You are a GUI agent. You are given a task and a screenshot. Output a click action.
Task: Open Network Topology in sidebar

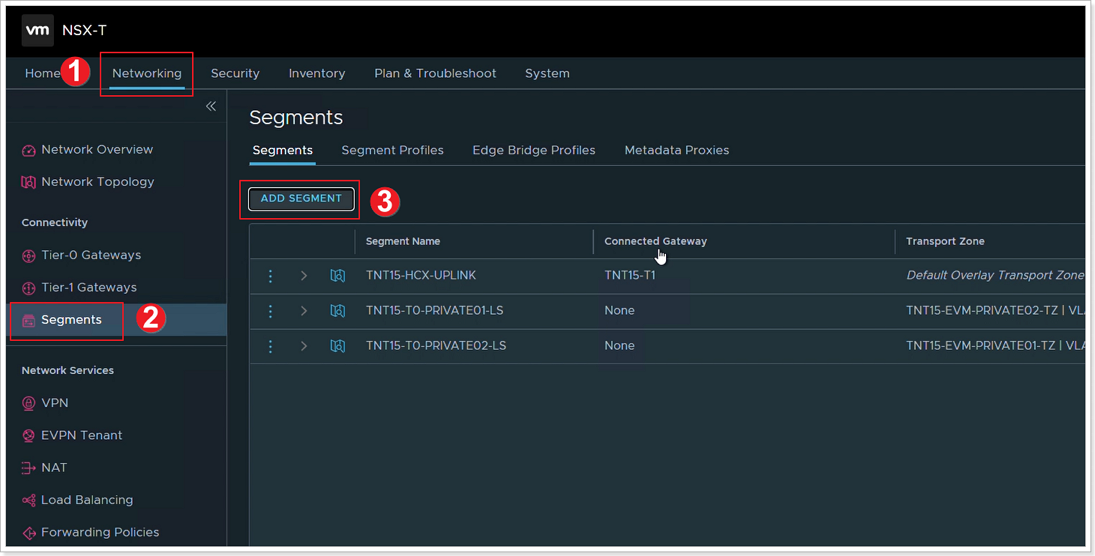(x=98, y=182)
